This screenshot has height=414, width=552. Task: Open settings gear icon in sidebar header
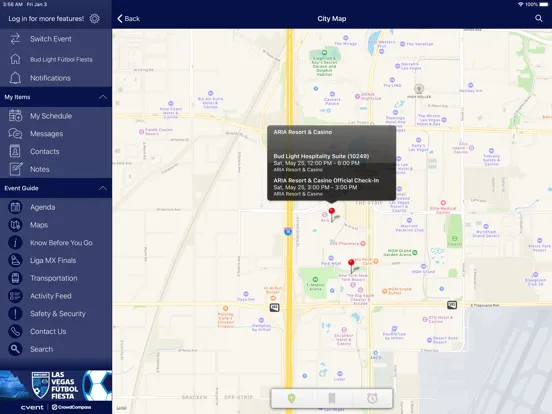coord(94,19)
